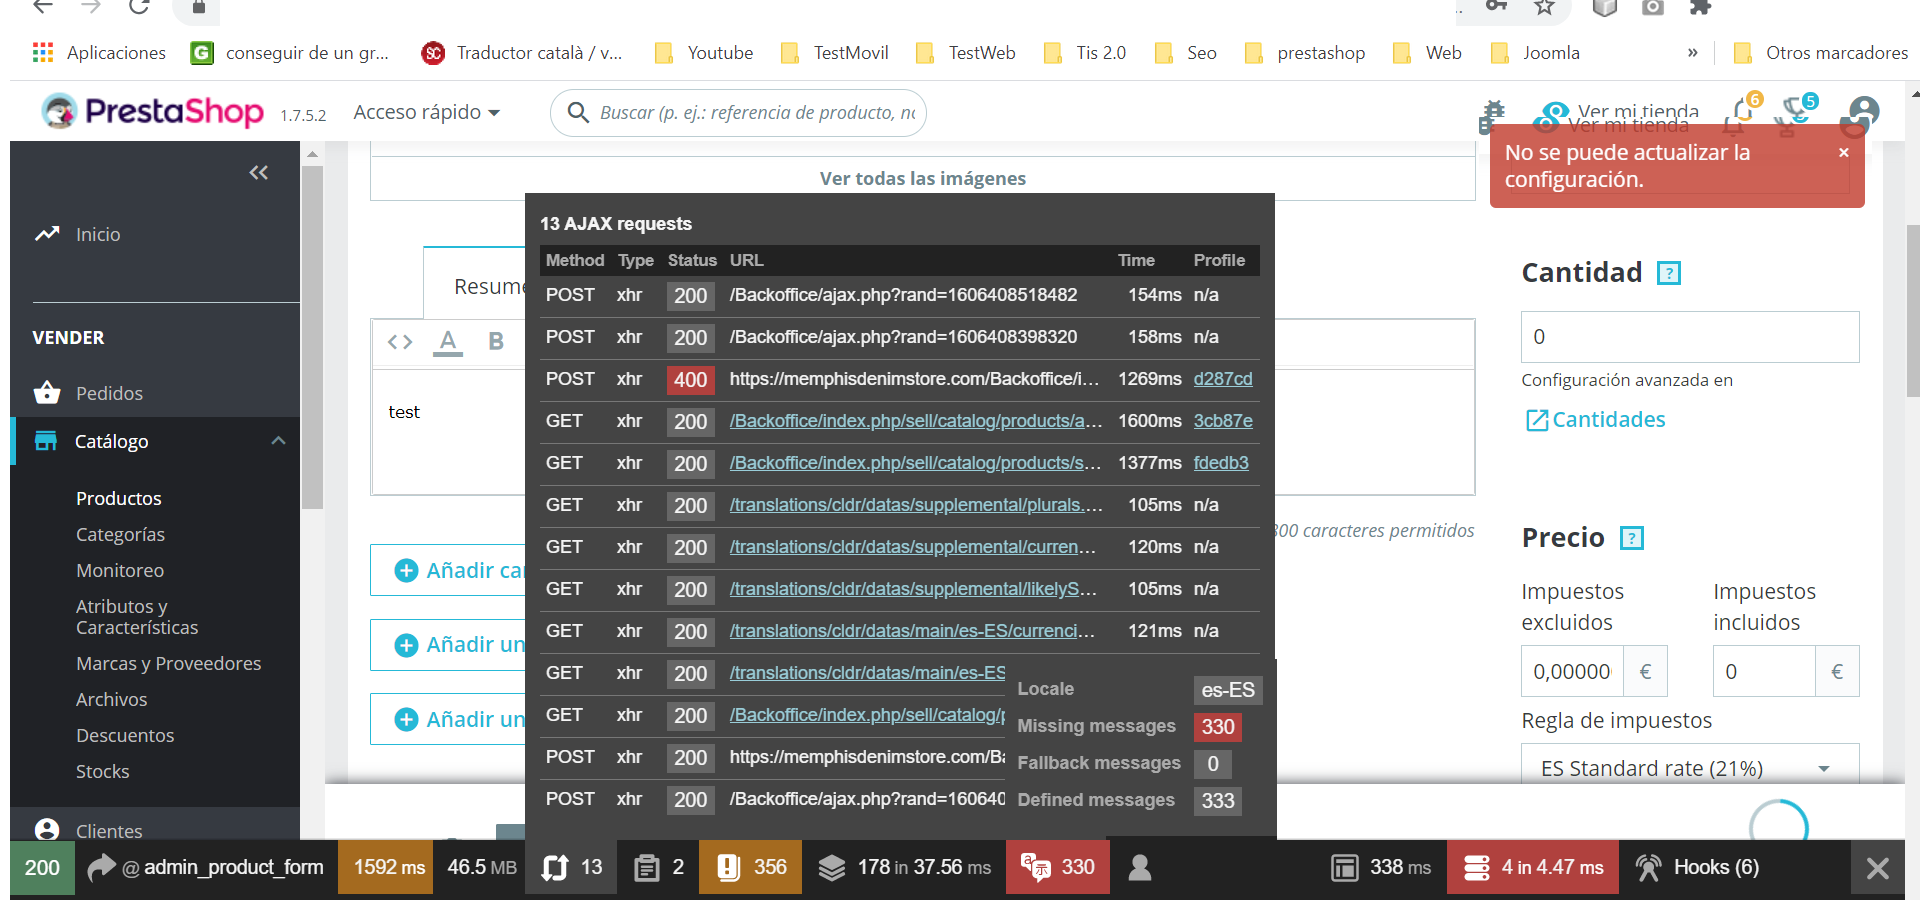Viewport: 1920px width, 900px height.
Task: Open Twig panel showing 338 ms
Action: coord(1381,868)
